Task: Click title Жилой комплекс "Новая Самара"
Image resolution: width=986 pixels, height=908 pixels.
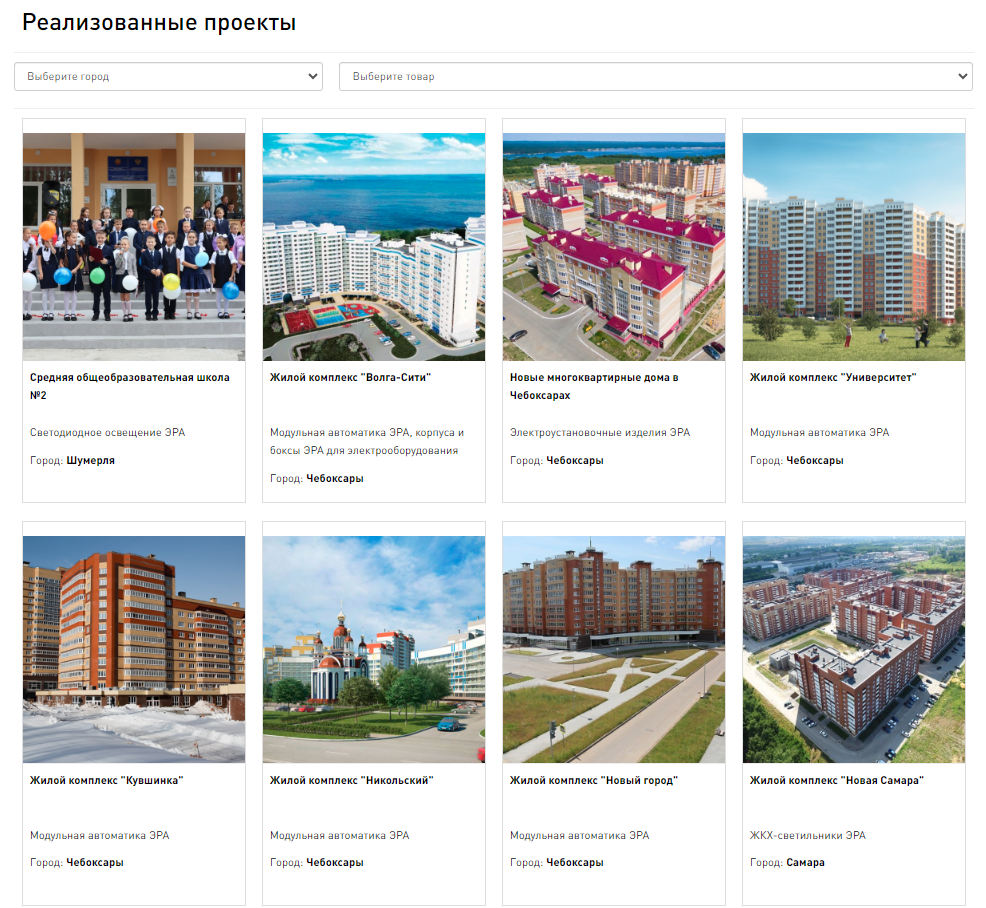Action: click(x=836, y=780)
